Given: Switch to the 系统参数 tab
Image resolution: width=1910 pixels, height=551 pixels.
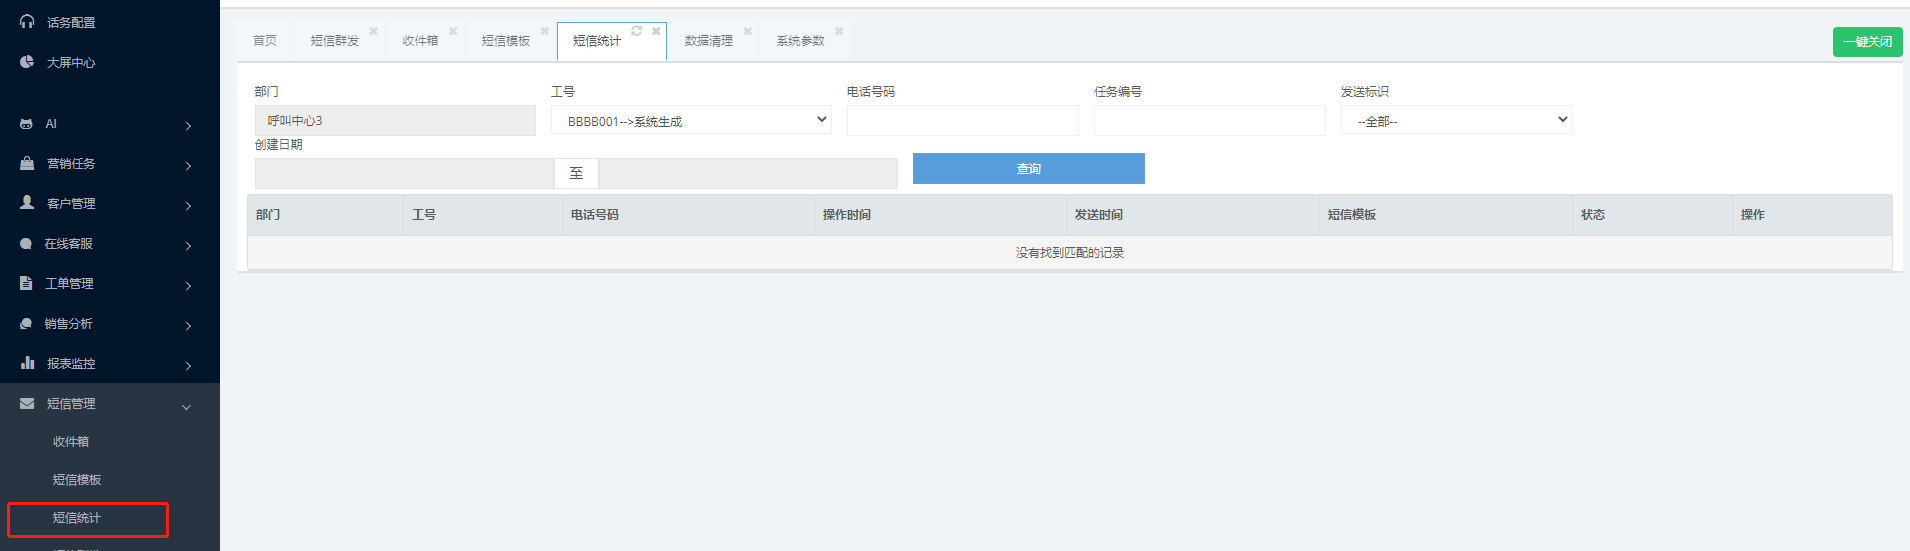Looking at the screenshot, I should click(800, 41).
